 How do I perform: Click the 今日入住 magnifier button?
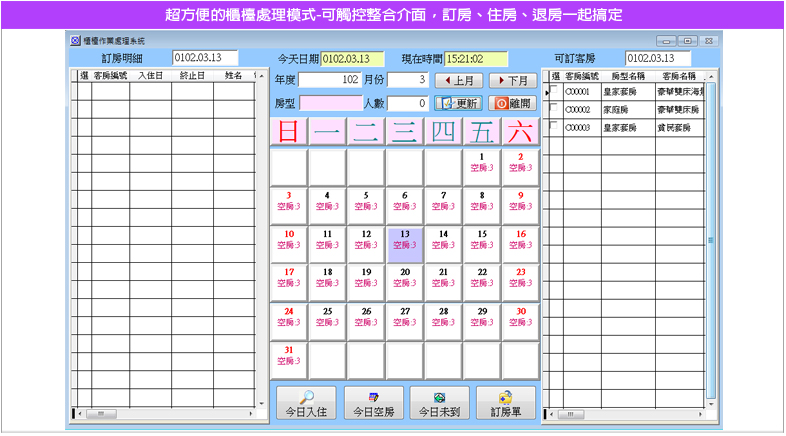coord(306,404)
